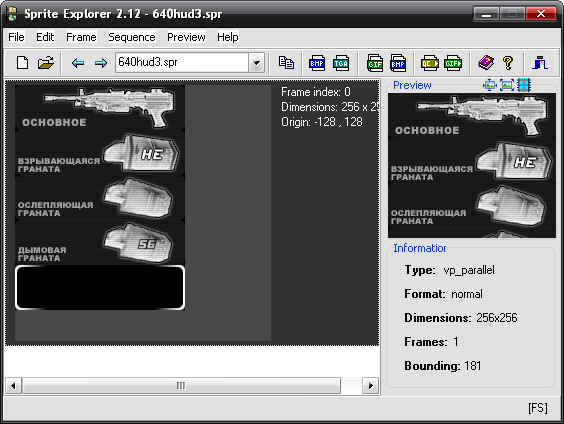Viewport: 564px width, 424px height.
Task: Save frame as TGA icon
Action: coord(341,63)
